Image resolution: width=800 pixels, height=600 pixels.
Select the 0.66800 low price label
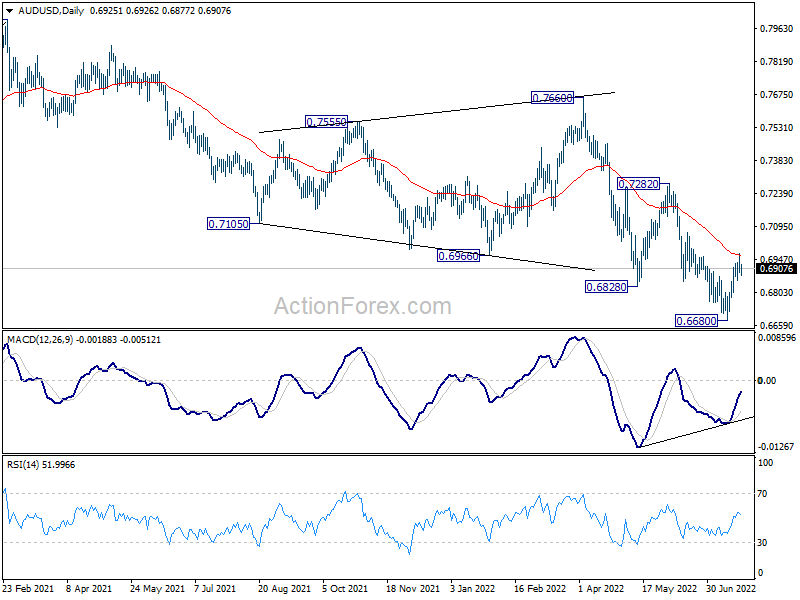696,320
